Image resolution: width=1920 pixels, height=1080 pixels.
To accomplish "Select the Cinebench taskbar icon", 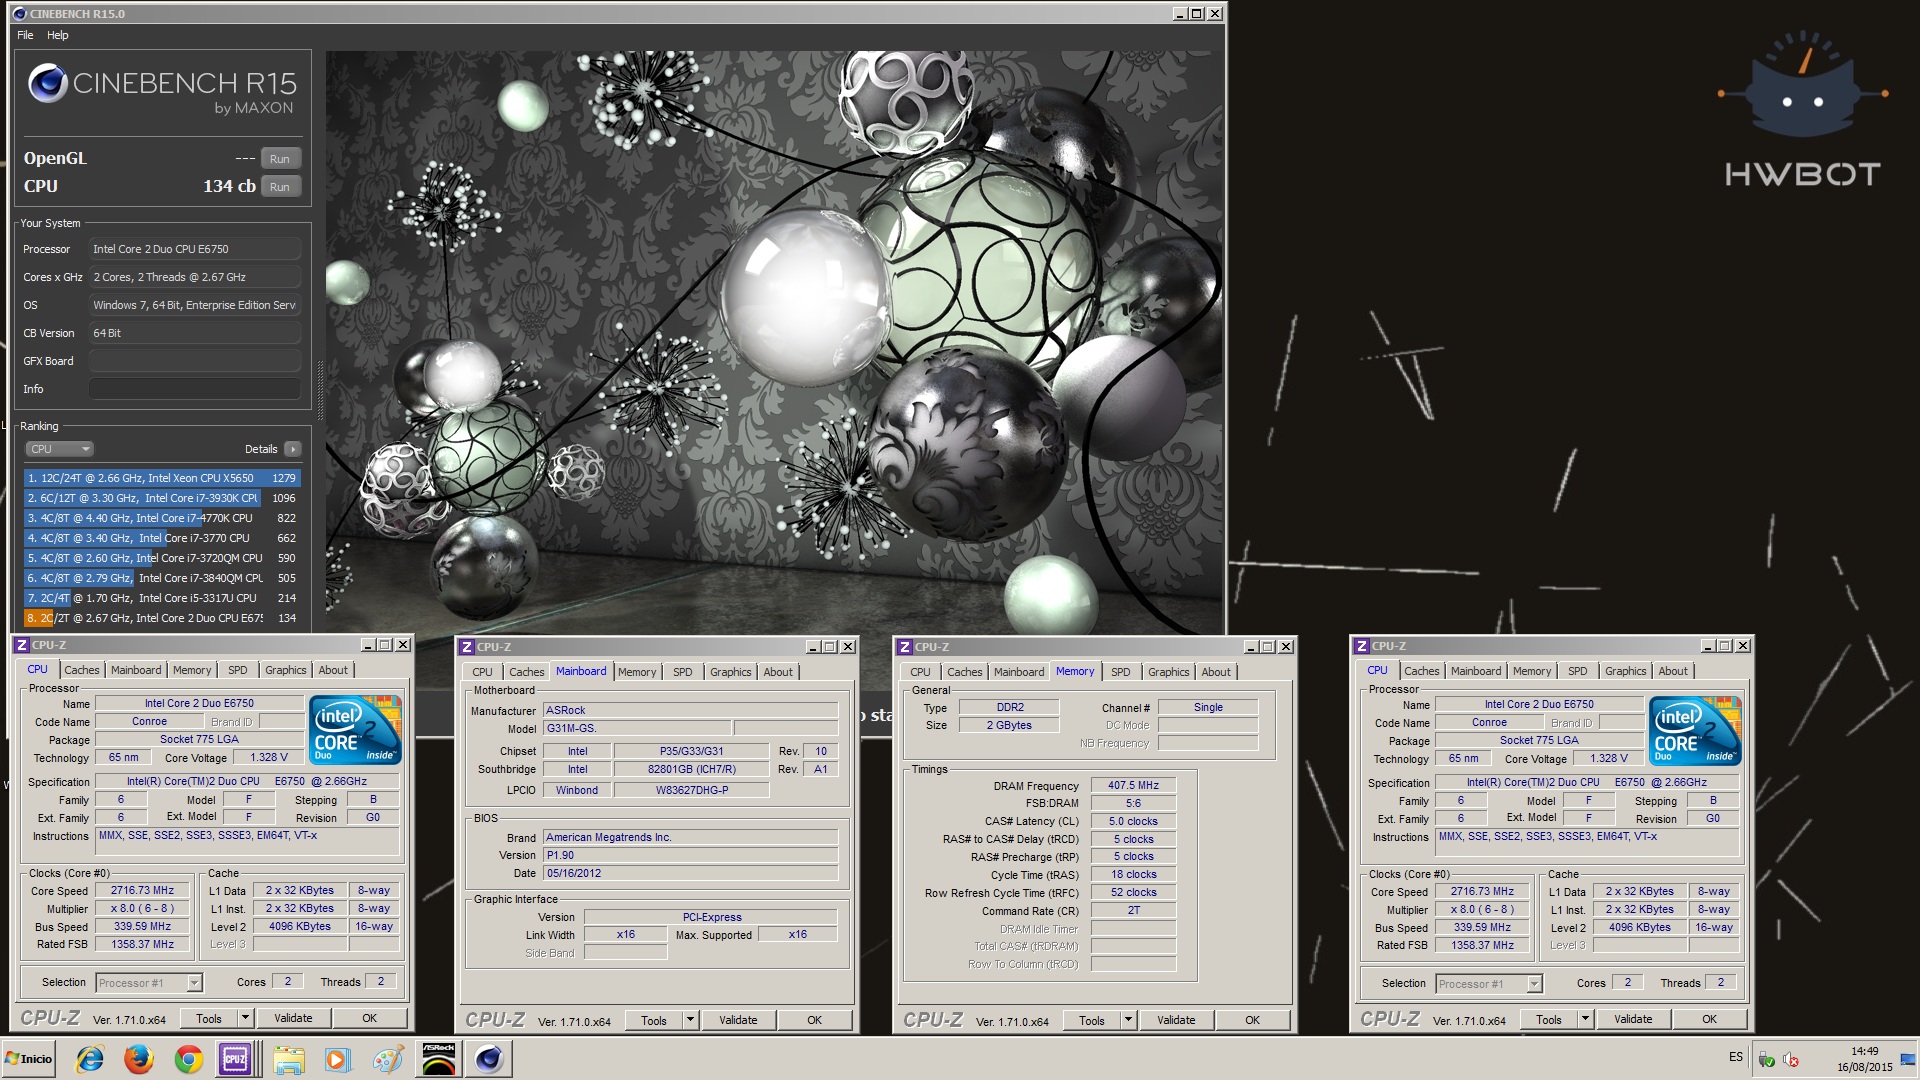I will tap(489, 1059).
